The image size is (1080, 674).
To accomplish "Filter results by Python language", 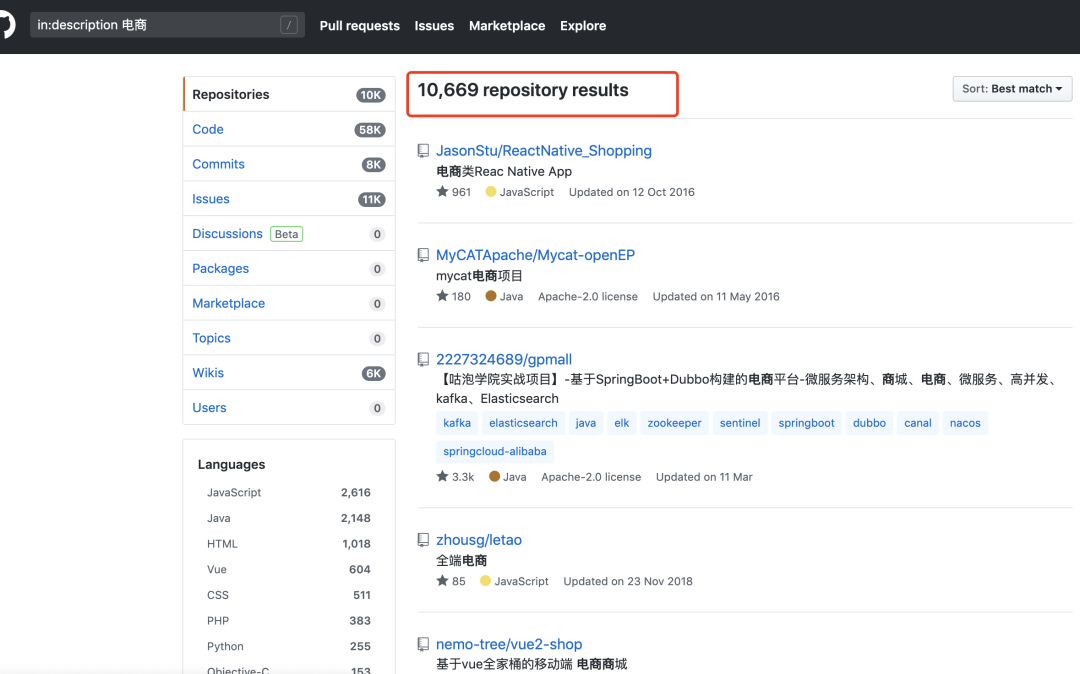I will pos(289,646).
